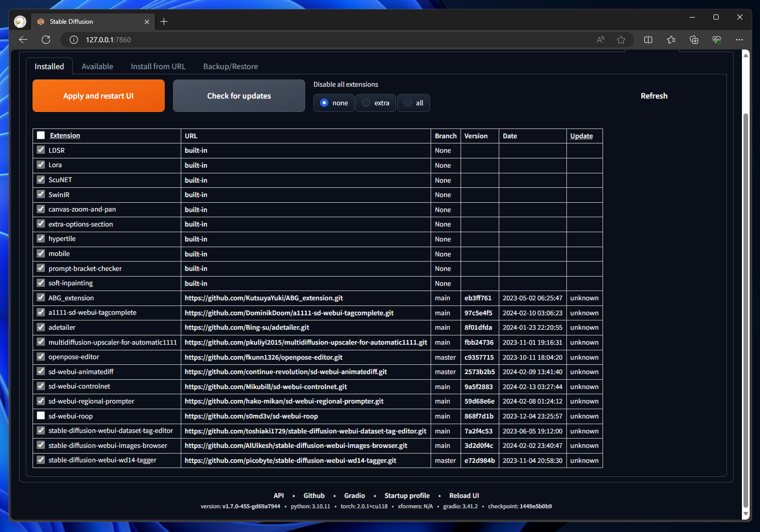Click the scrollbar down arrow
Screen dimensions: 760x532
pyautogui.click(x=746, y=514)
